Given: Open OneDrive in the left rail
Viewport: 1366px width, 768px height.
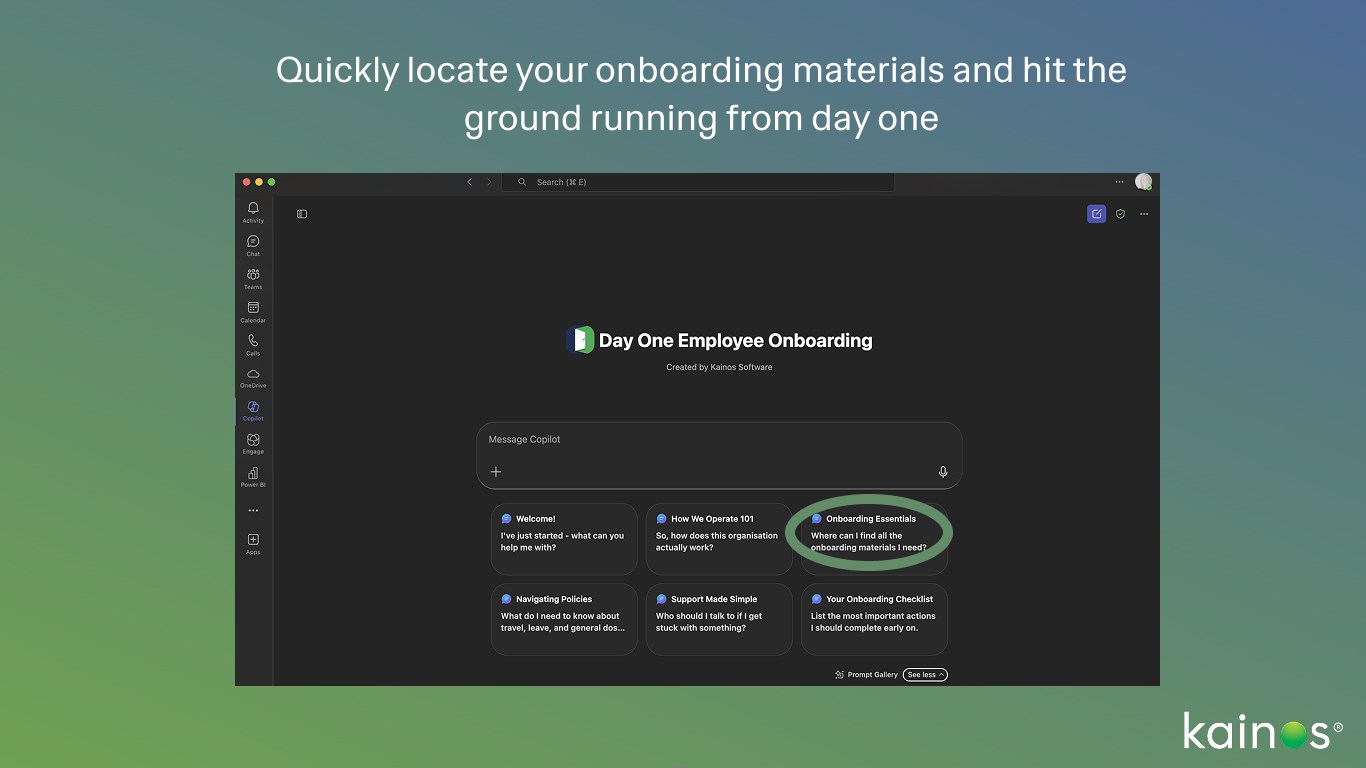Looking at the screenshot, I should pos(253,377).
